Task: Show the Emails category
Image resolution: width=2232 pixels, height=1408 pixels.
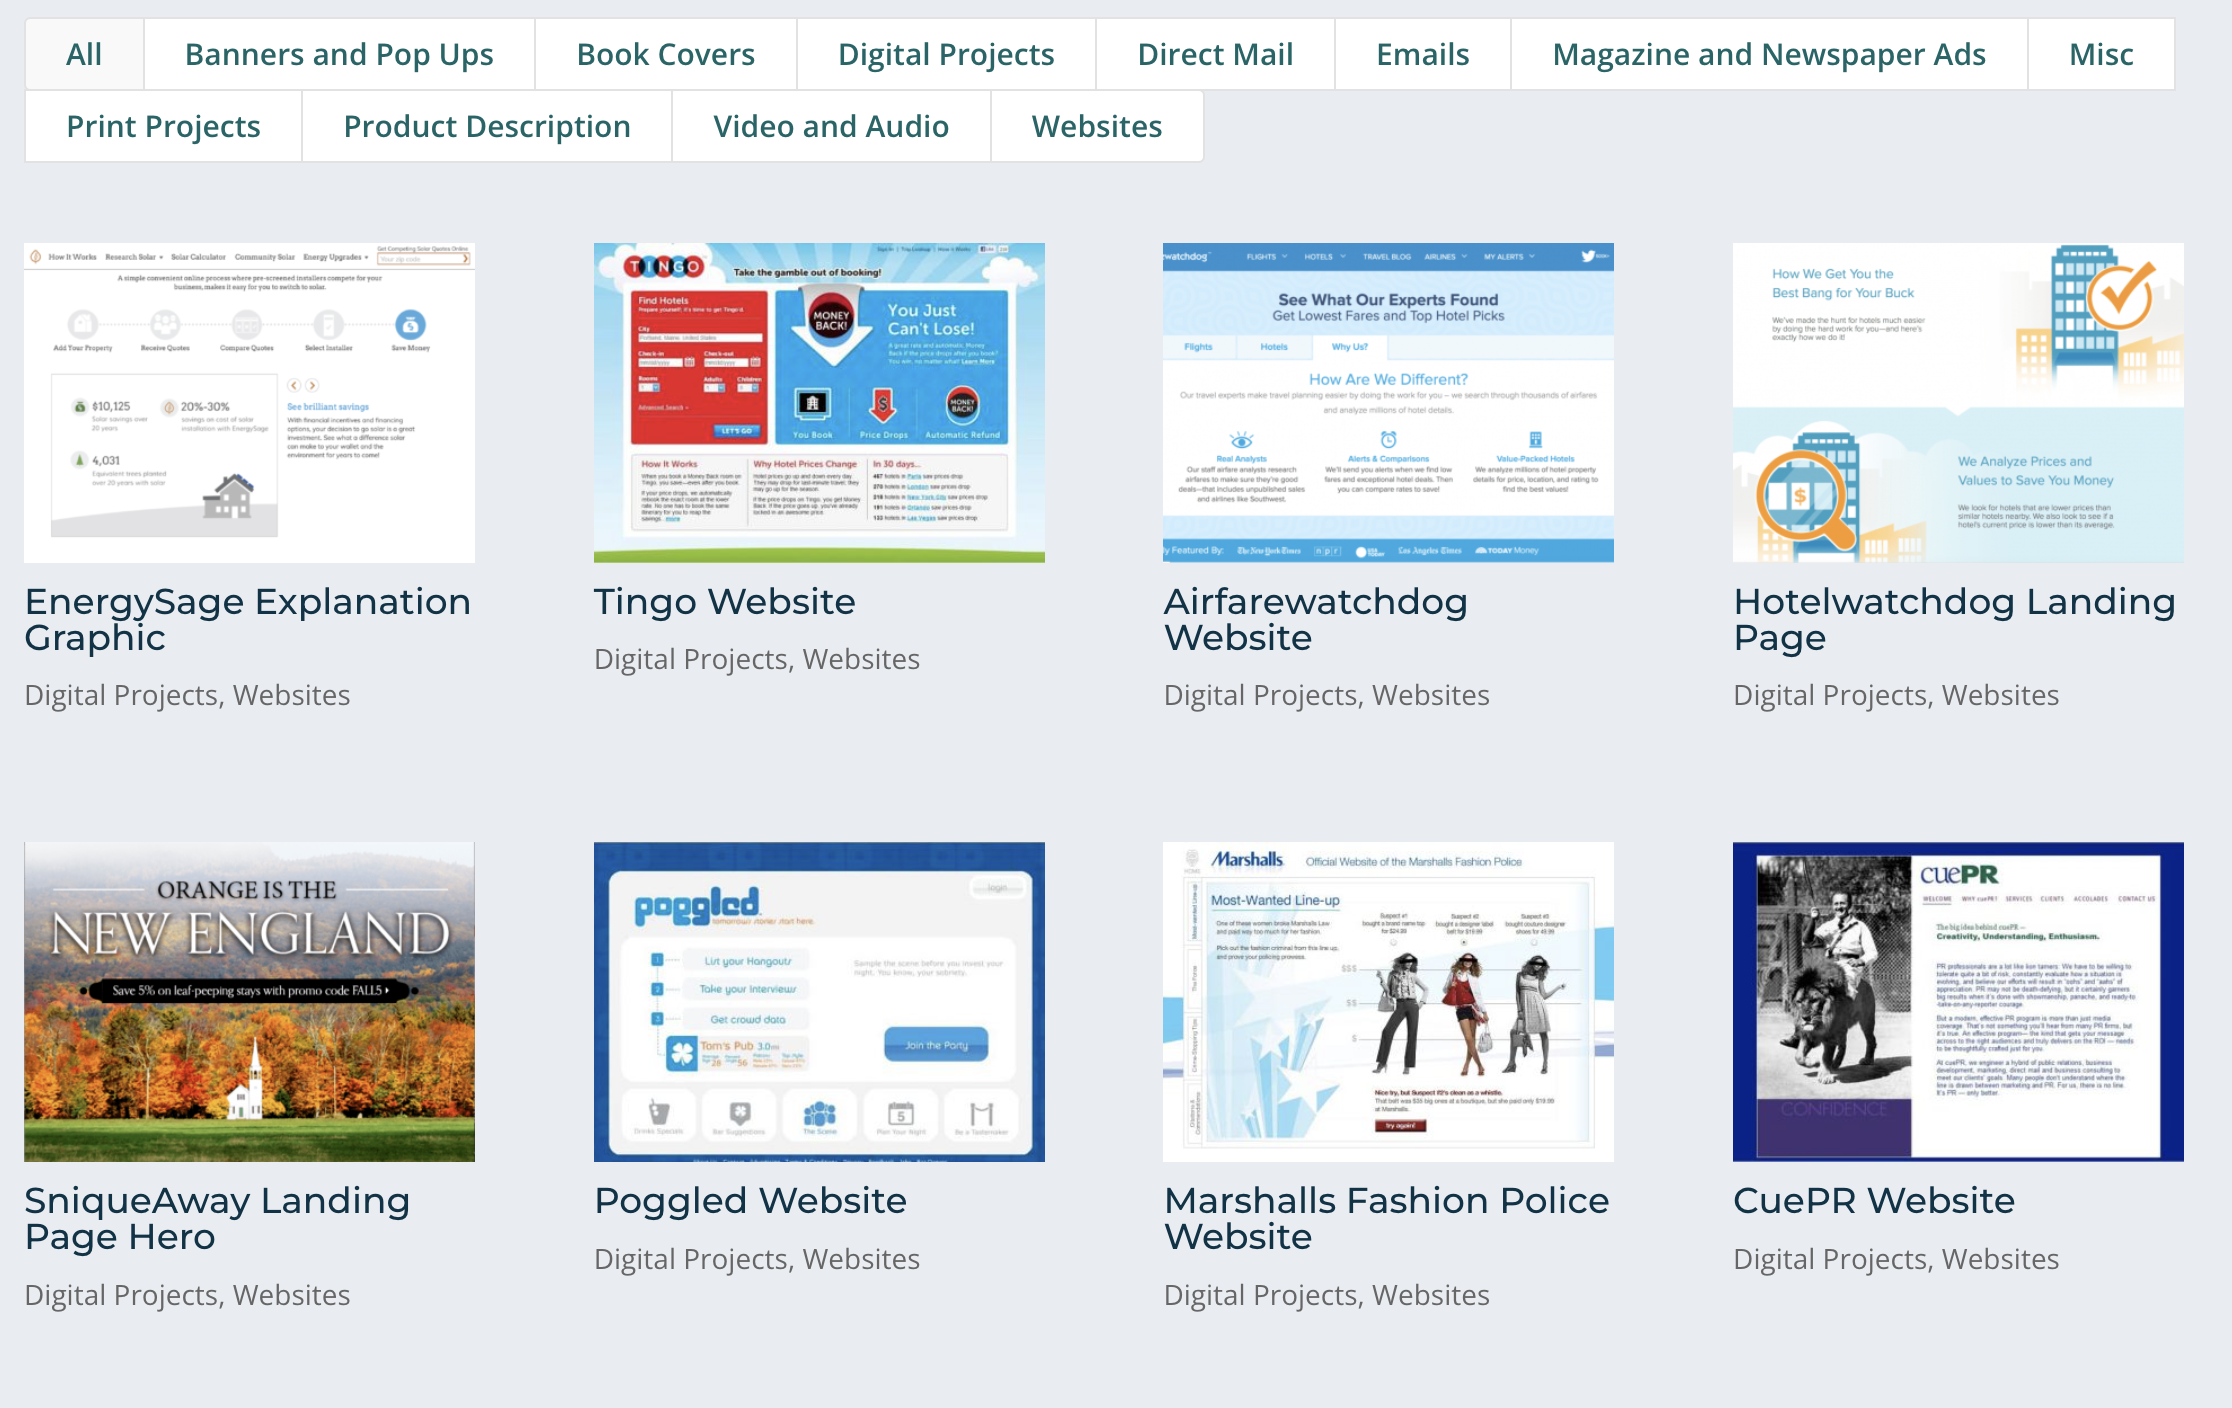Action: coord(1423,54)
